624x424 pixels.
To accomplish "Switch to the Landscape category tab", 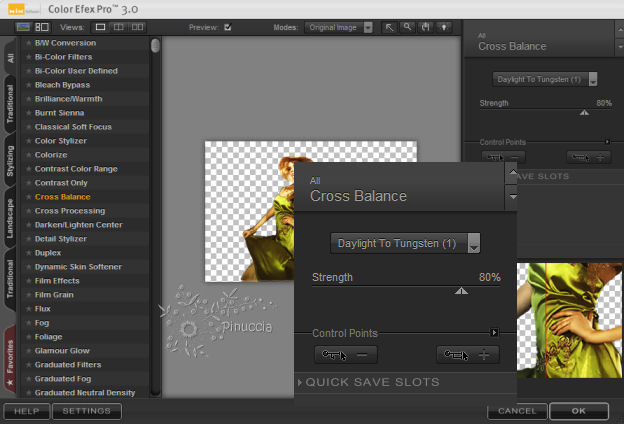I will (x=10, y=218).
